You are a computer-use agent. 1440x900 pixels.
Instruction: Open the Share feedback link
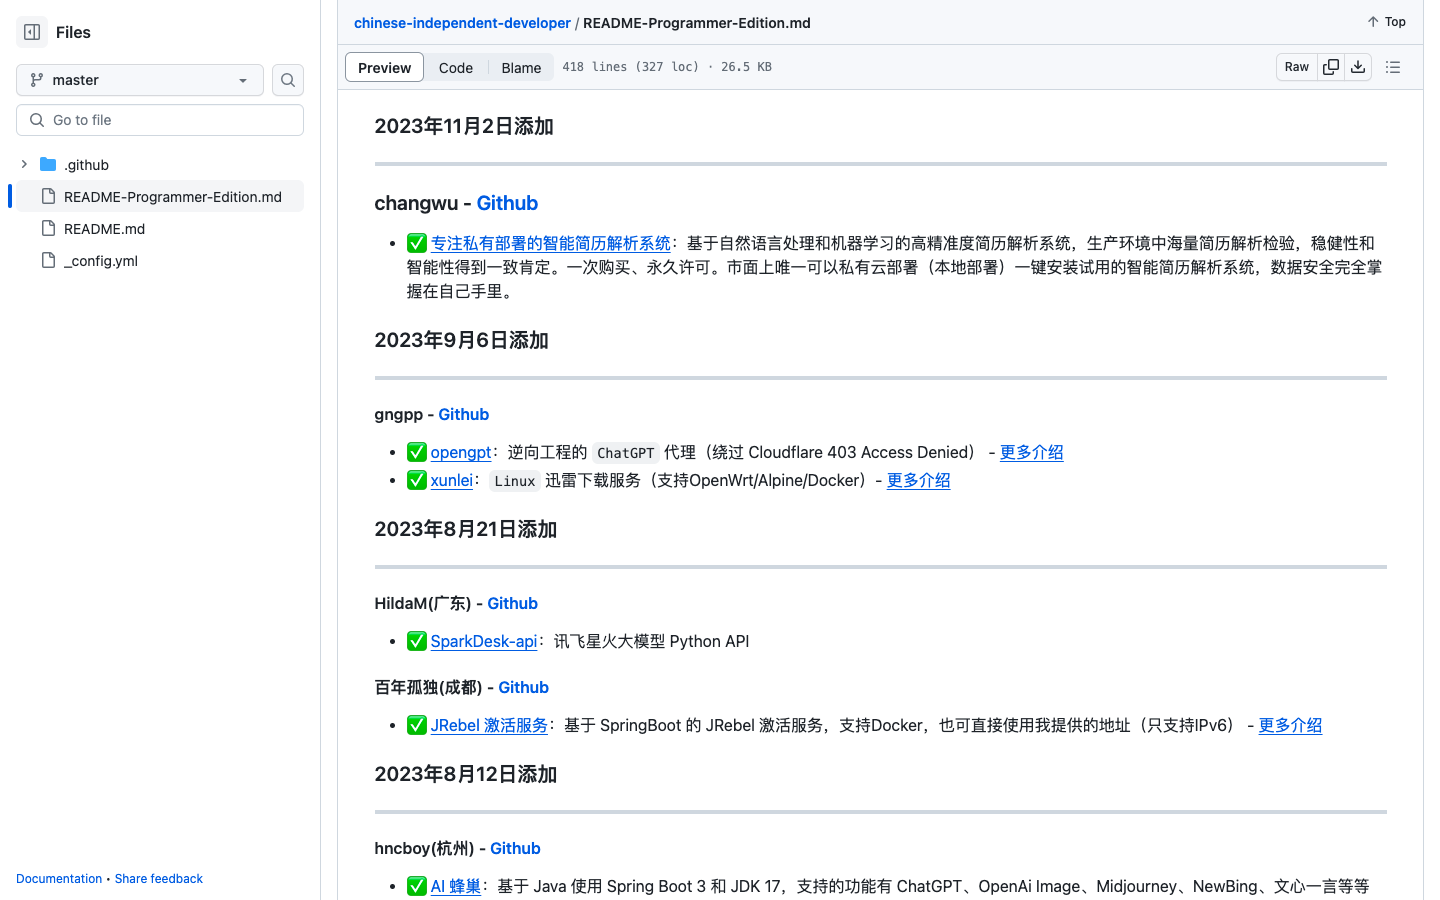(158, 878)
